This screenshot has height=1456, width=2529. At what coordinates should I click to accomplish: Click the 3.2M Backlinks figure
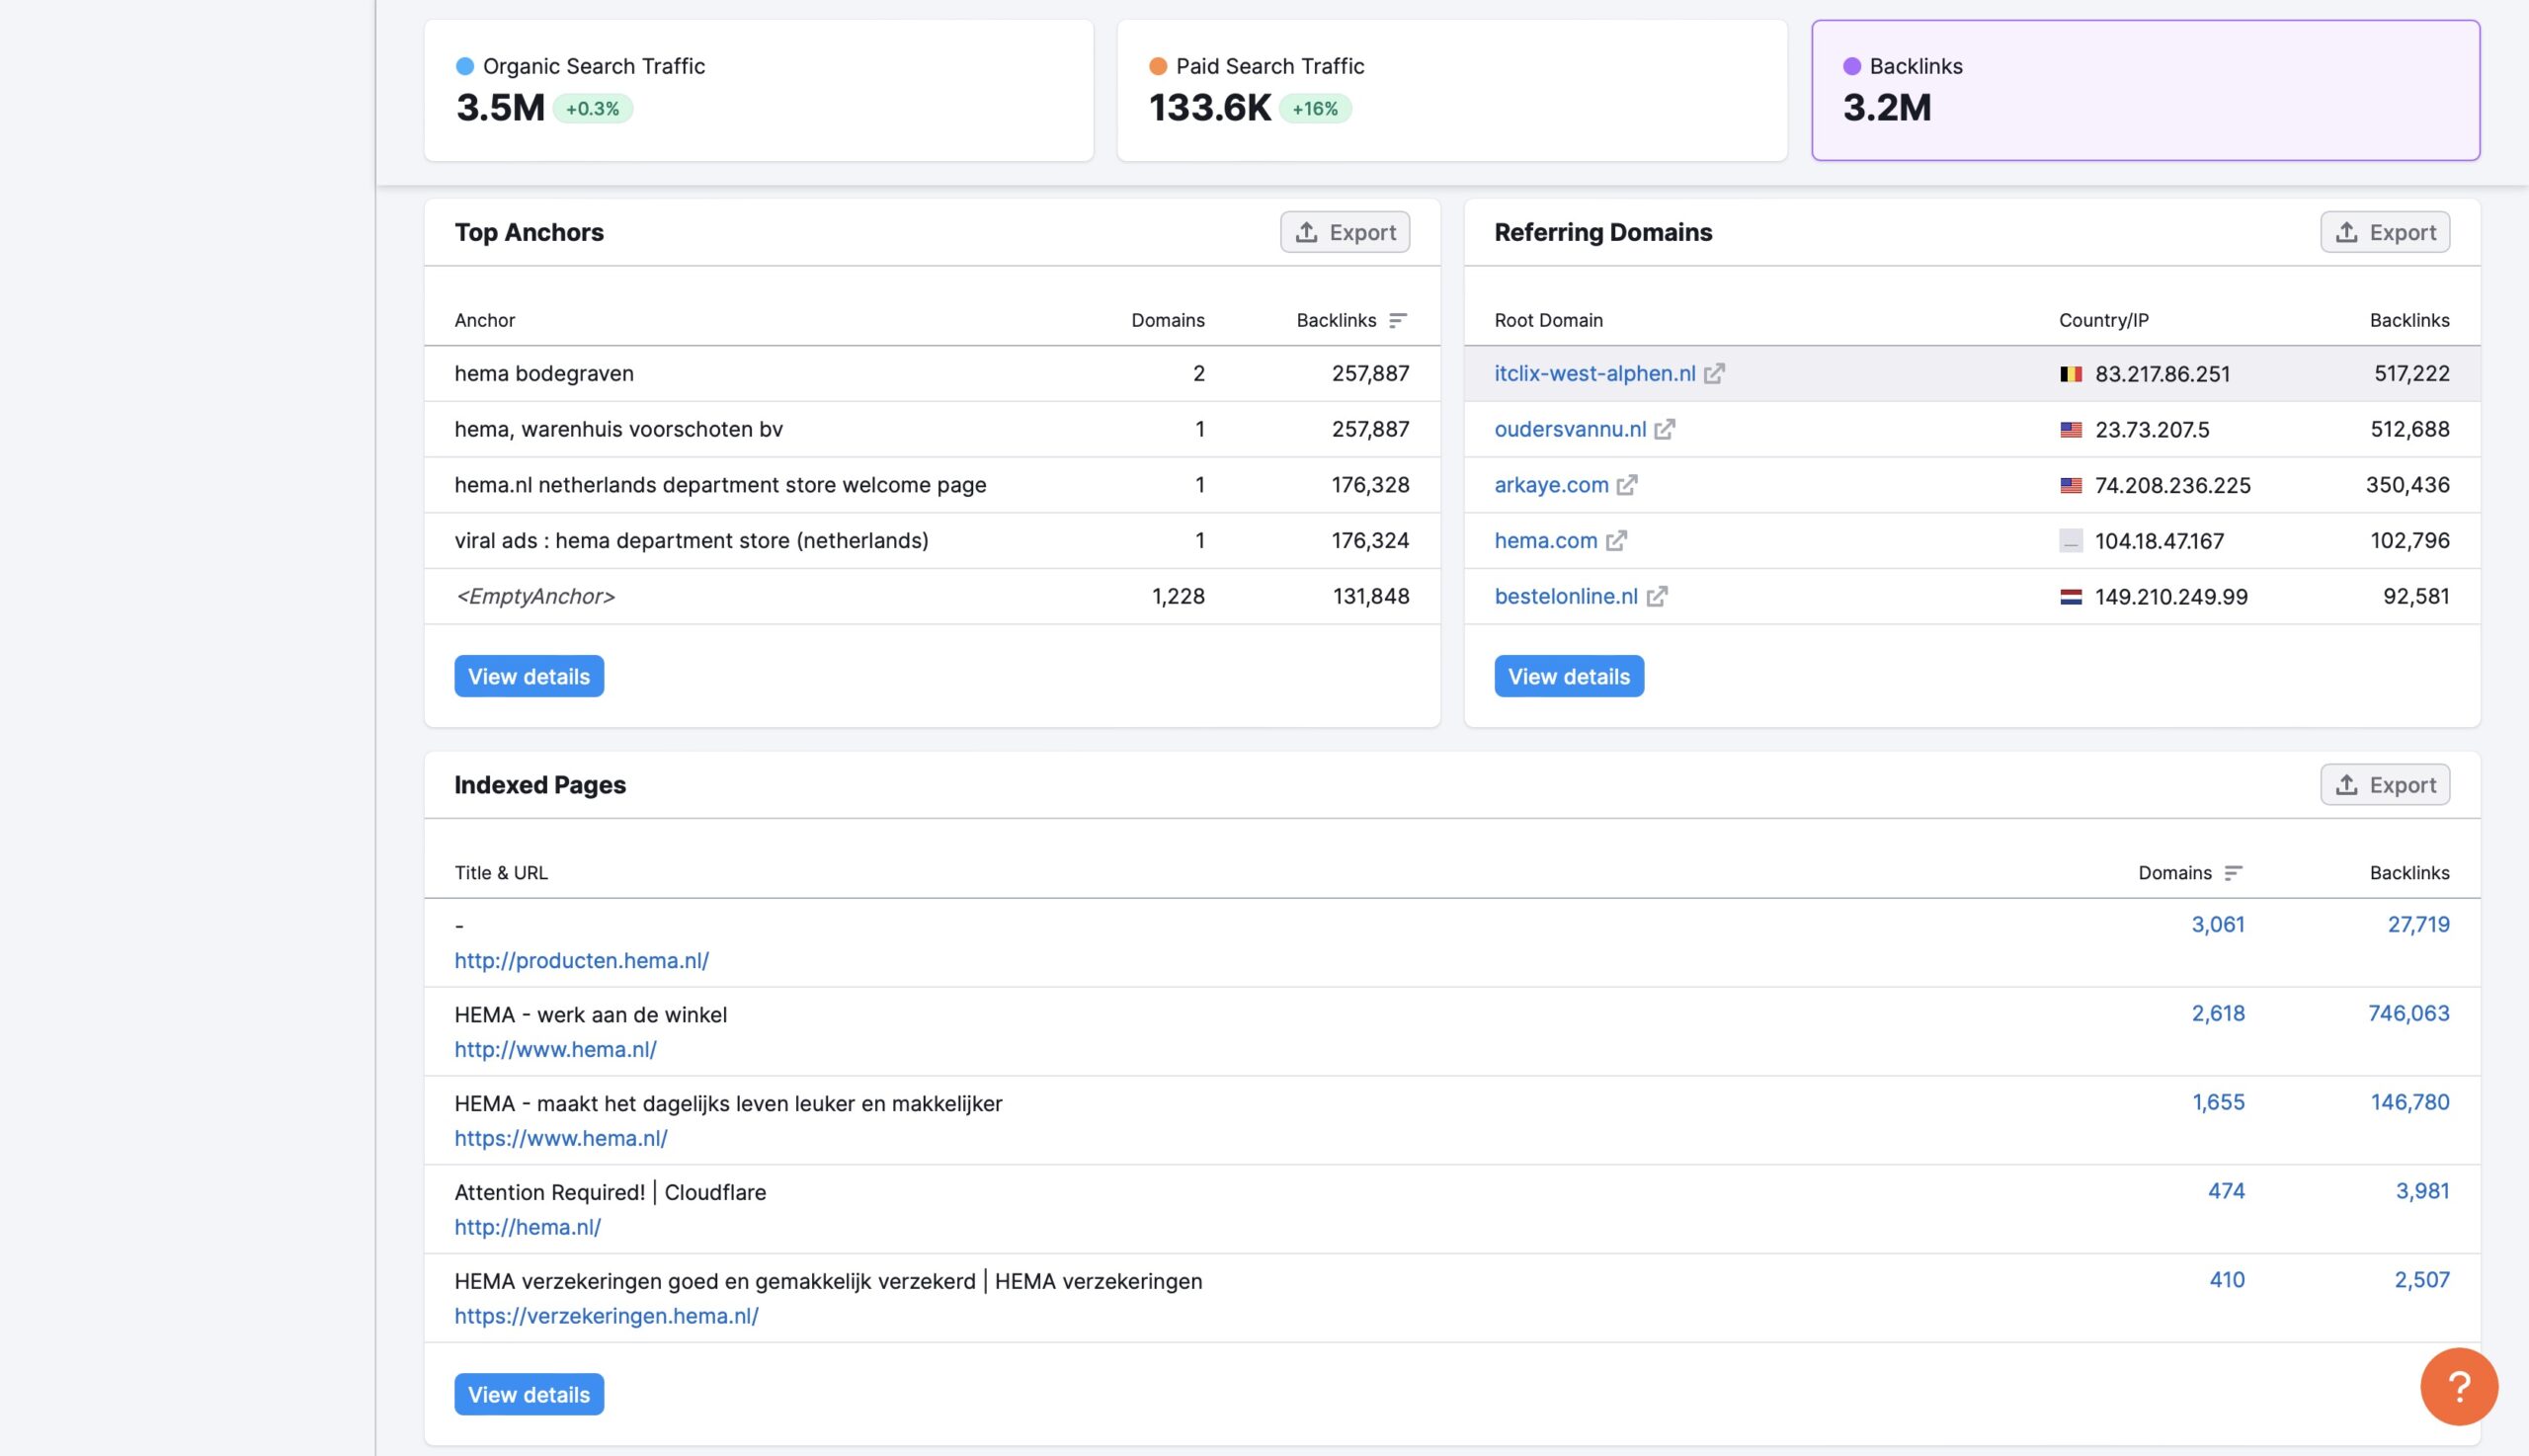[1887, 107]
